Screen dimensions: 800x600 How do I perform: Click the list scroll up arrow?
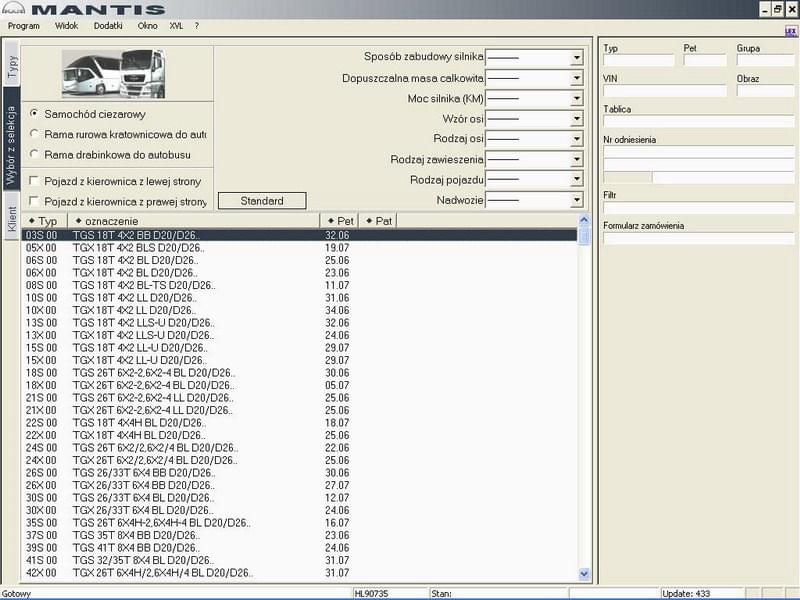tap(584, 220)
